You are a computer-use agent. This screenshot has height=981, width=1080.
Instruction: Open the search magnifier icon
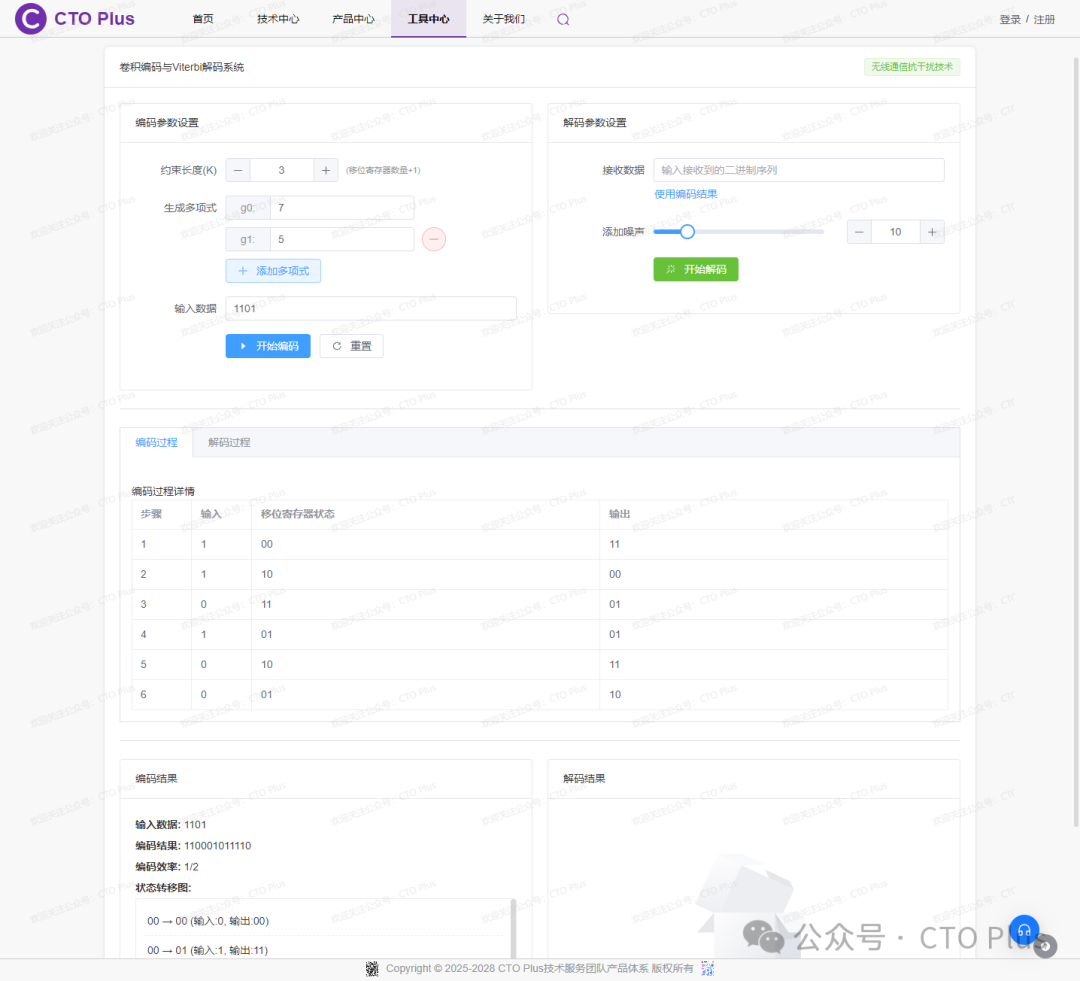(563, 19)
